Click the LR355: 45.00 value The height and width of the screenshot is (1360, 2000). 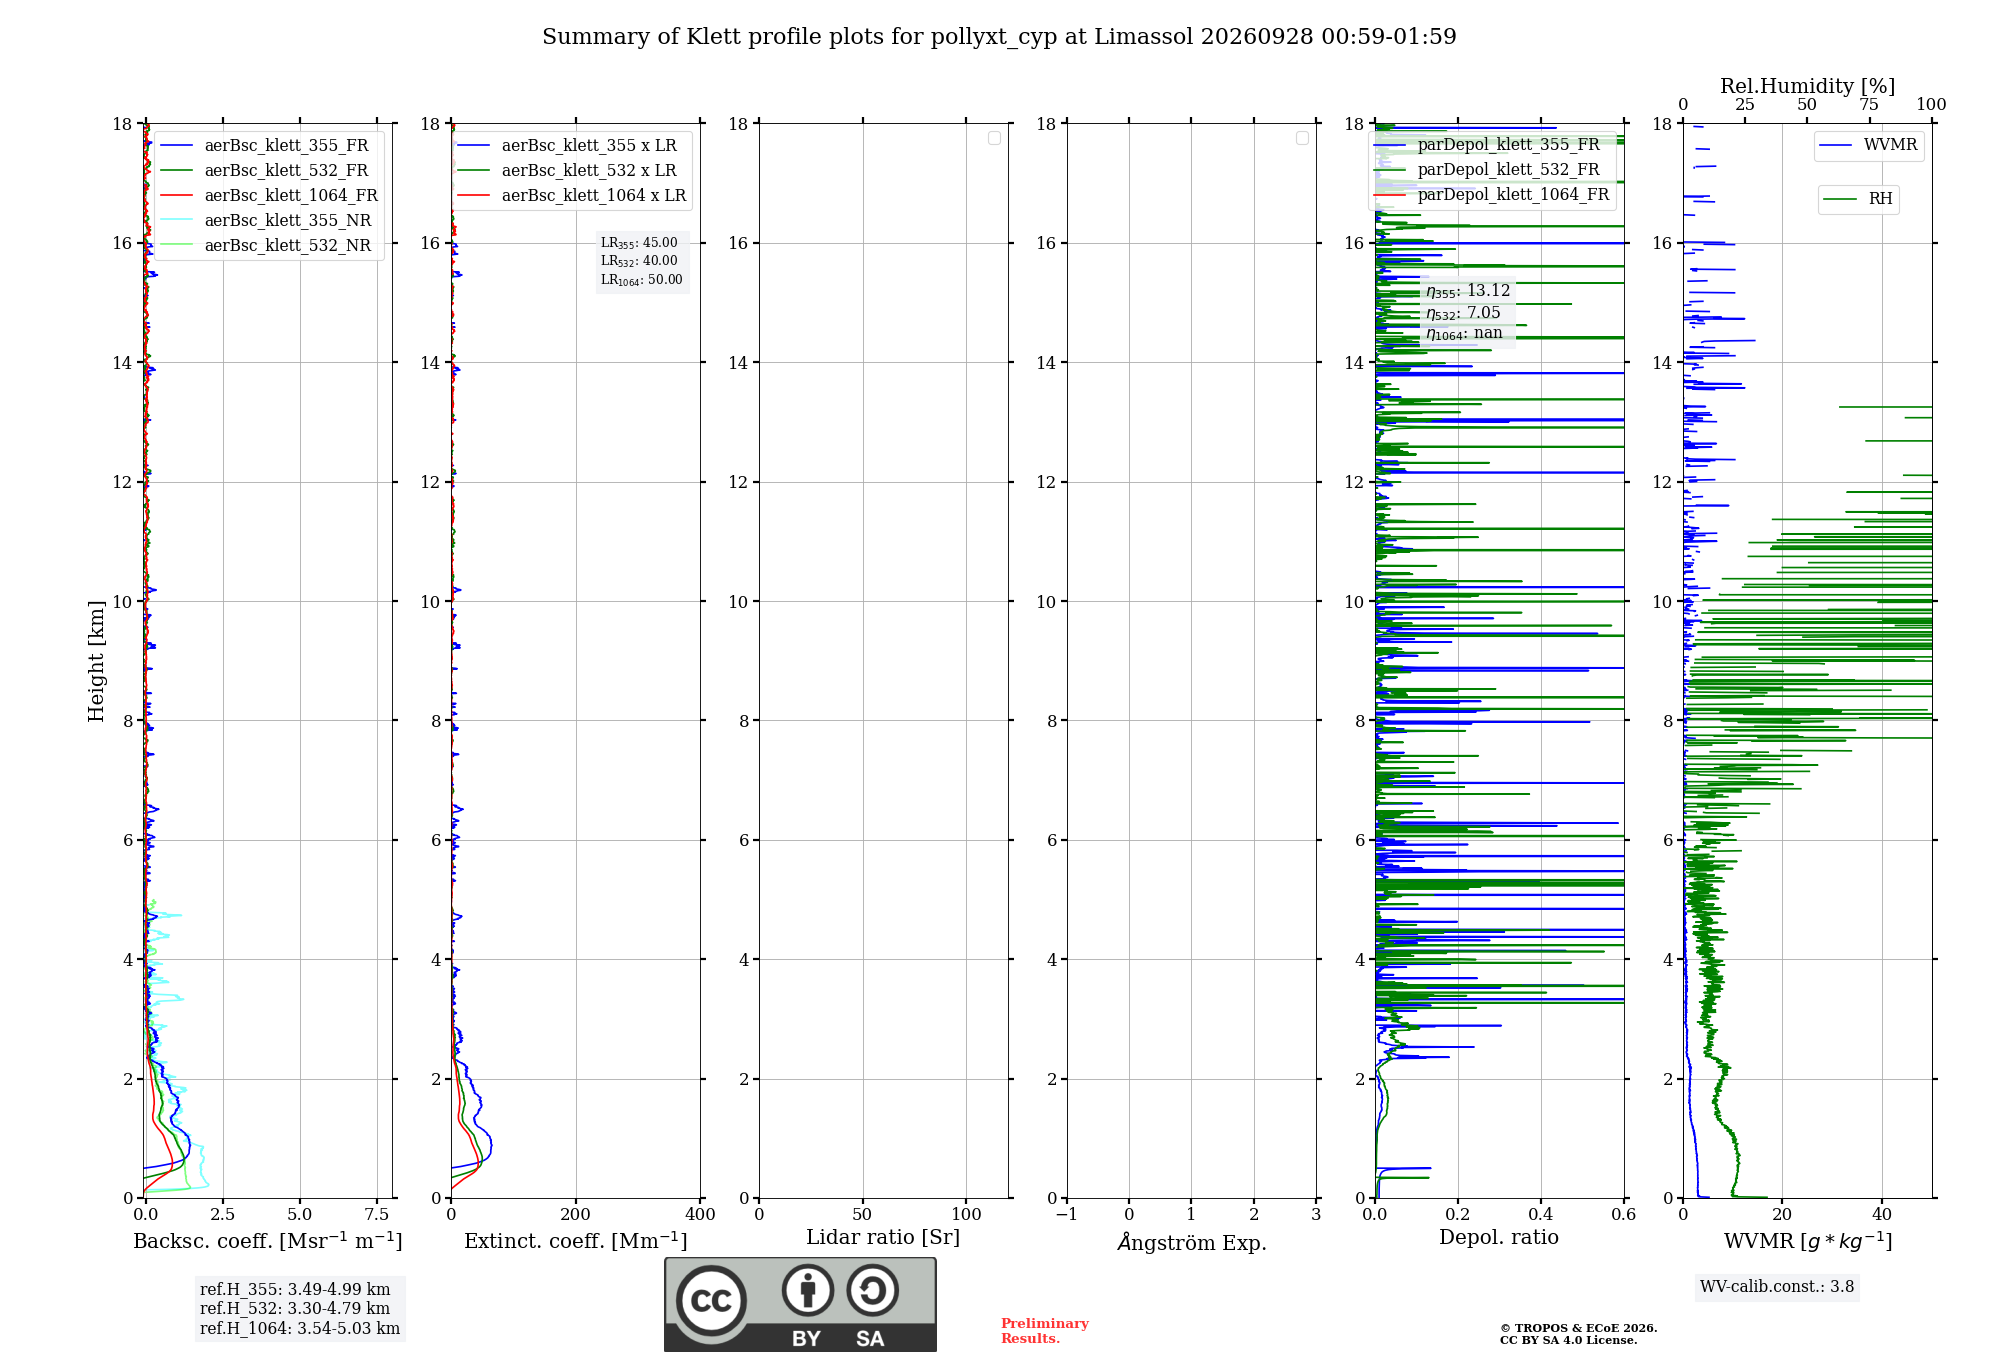(x=639, y=243)
